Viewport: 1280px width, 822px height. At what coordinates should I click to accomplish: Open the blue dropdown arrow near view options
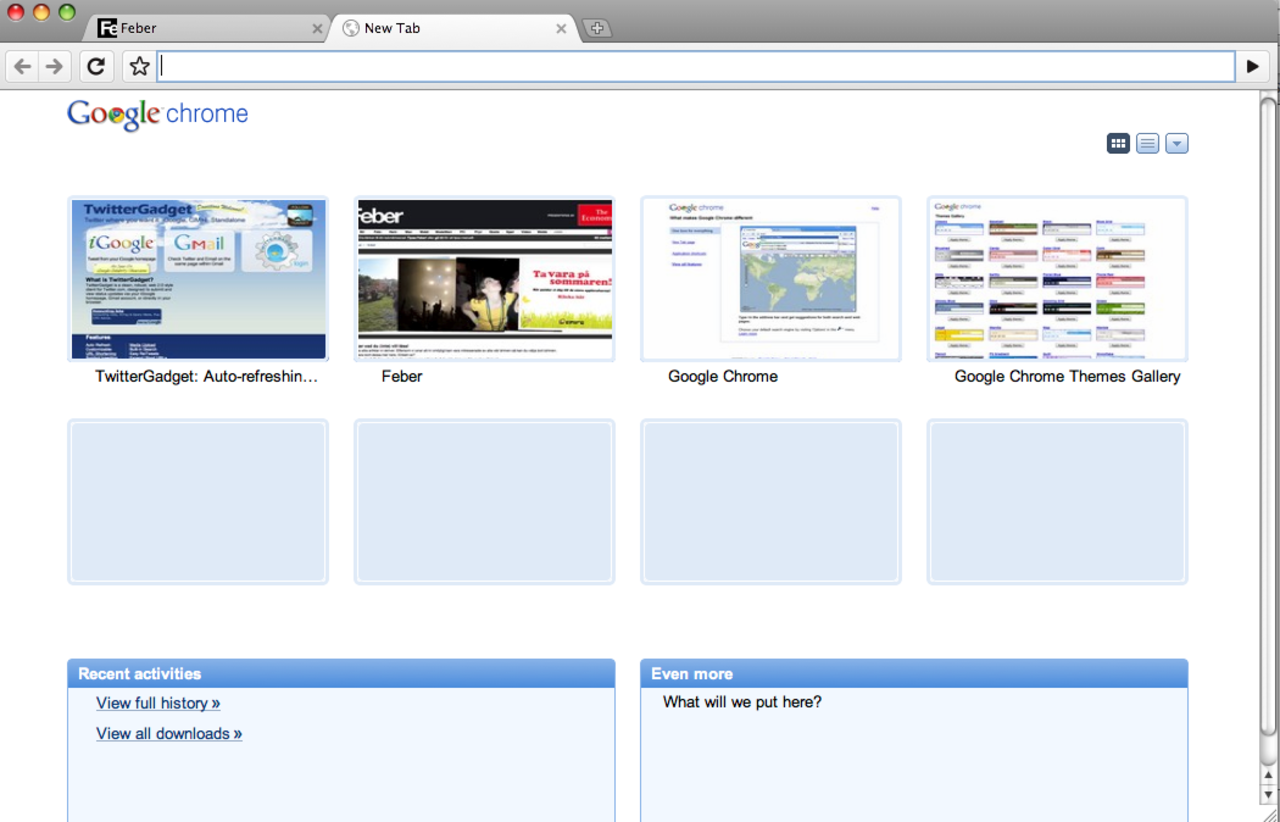[x=1176, y=143]
